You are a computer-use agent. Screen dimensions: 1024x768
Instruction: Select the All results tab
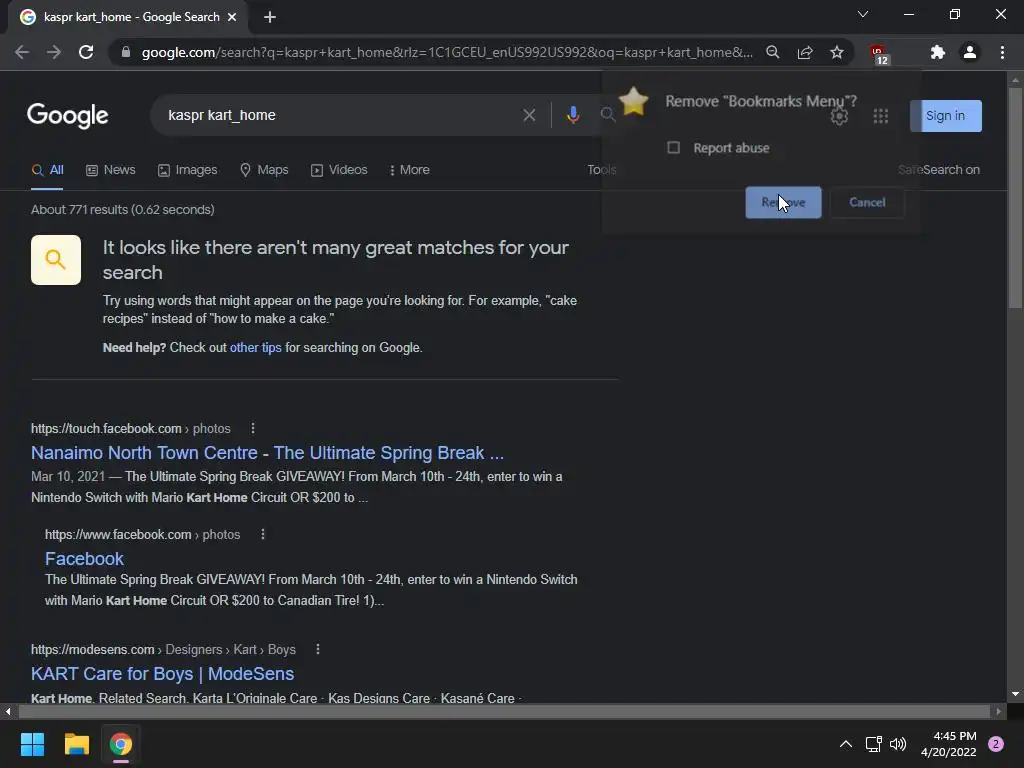coord(48,170)
